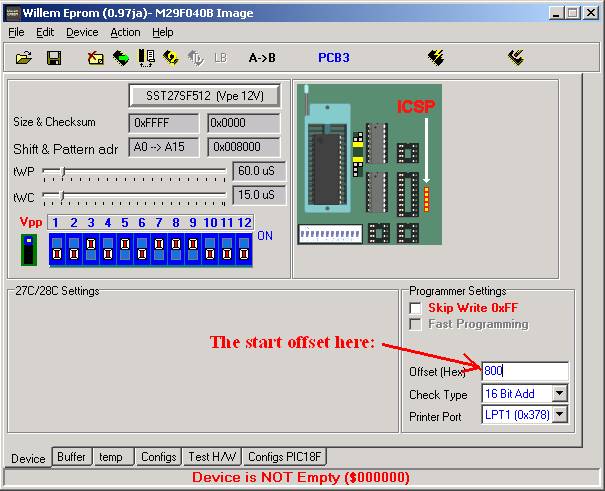
Task: Click the blank check chip icon
Action: (x=147, y=58)
